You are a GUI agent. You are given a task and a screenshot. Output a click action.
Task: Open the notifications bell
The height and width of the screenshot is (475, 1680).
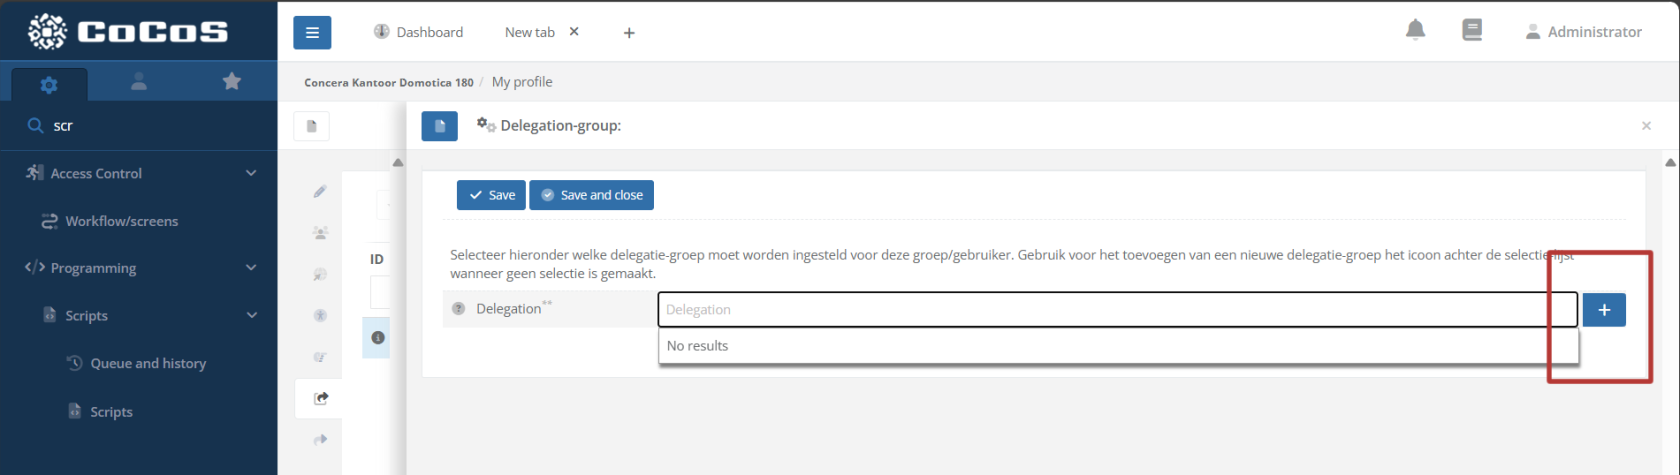(1415, 31)
